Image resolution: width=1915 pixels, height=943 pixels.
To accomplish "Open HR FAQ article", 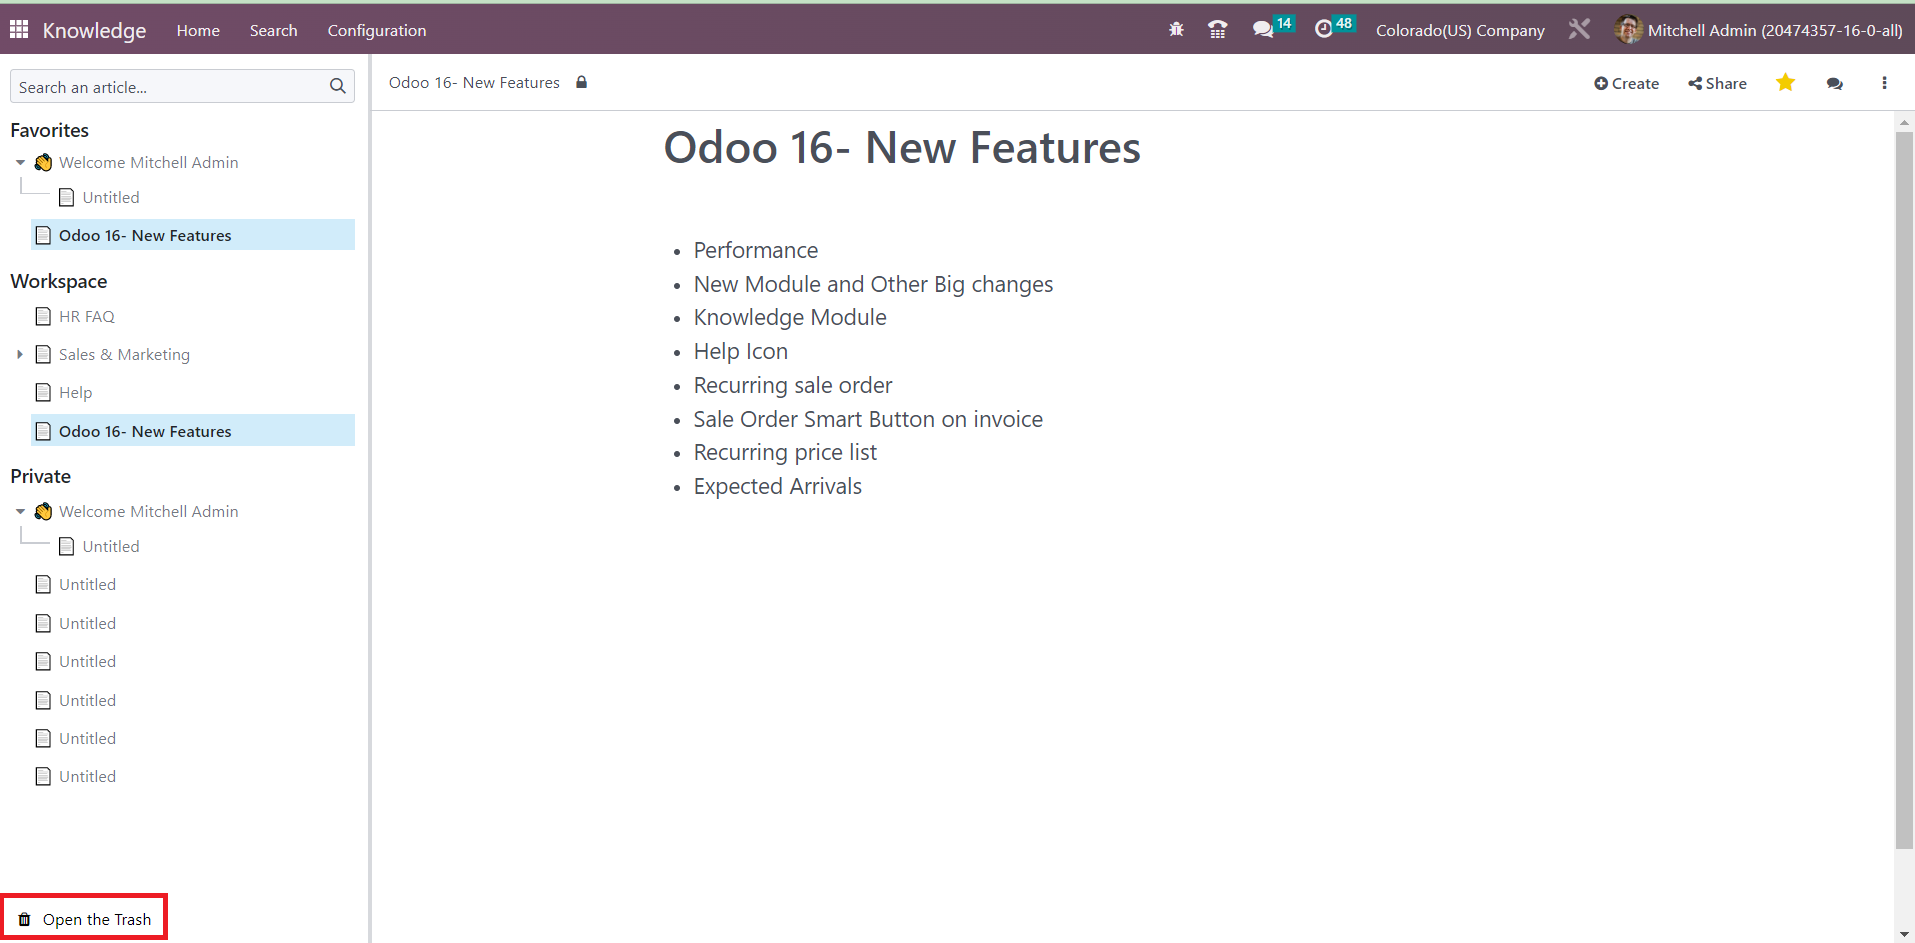I will (x=87, y=316).
